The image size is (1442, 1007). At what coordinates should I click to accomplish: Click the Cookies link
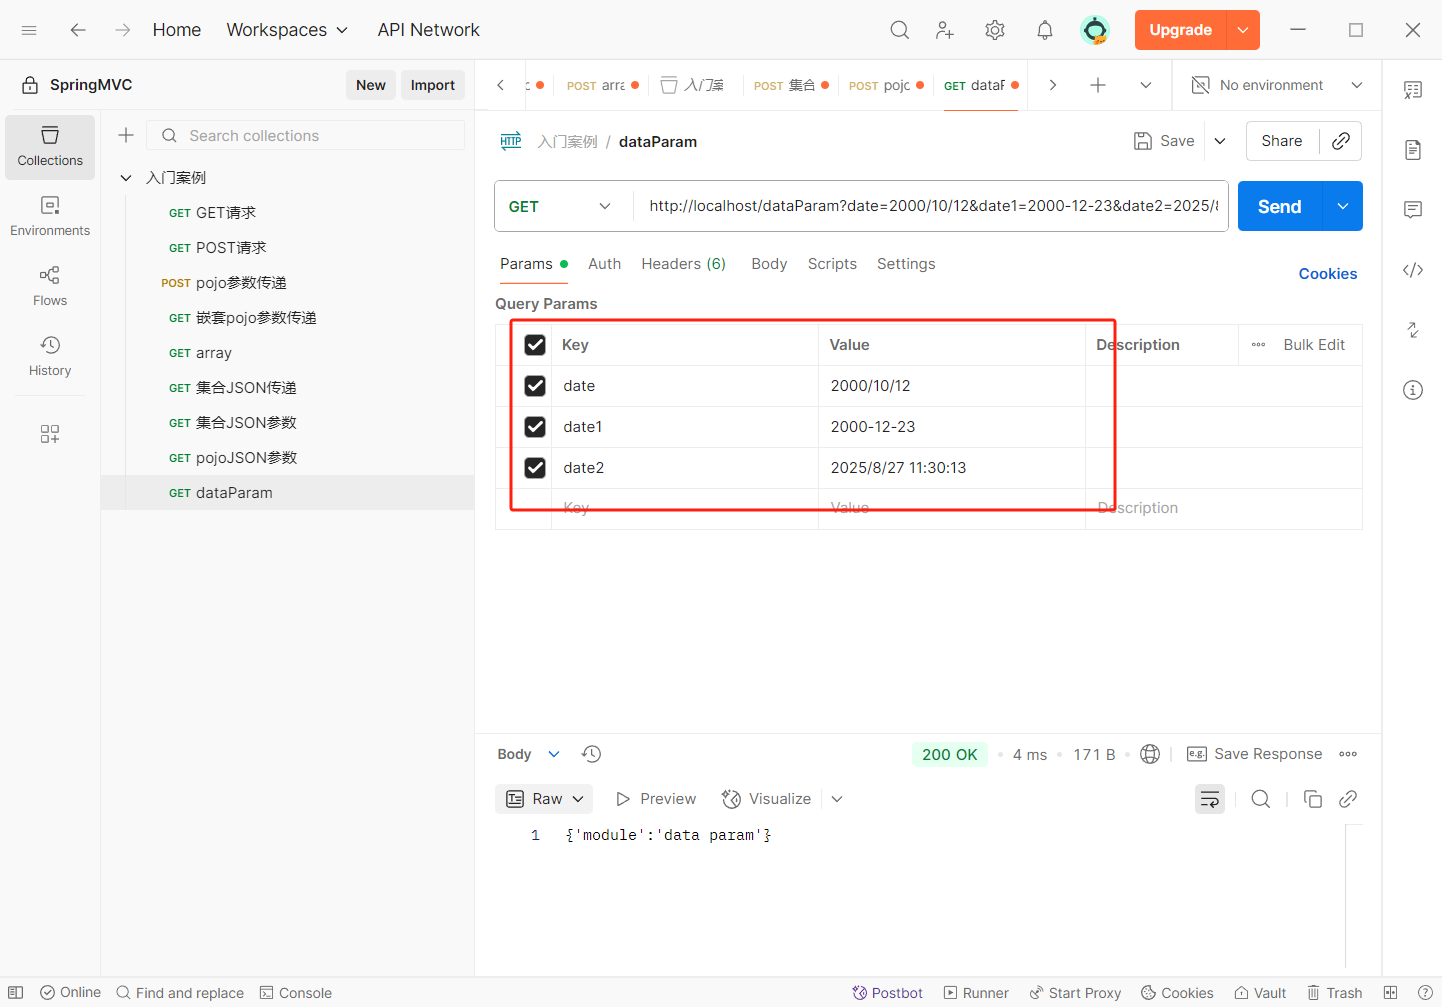(1328, 274)
